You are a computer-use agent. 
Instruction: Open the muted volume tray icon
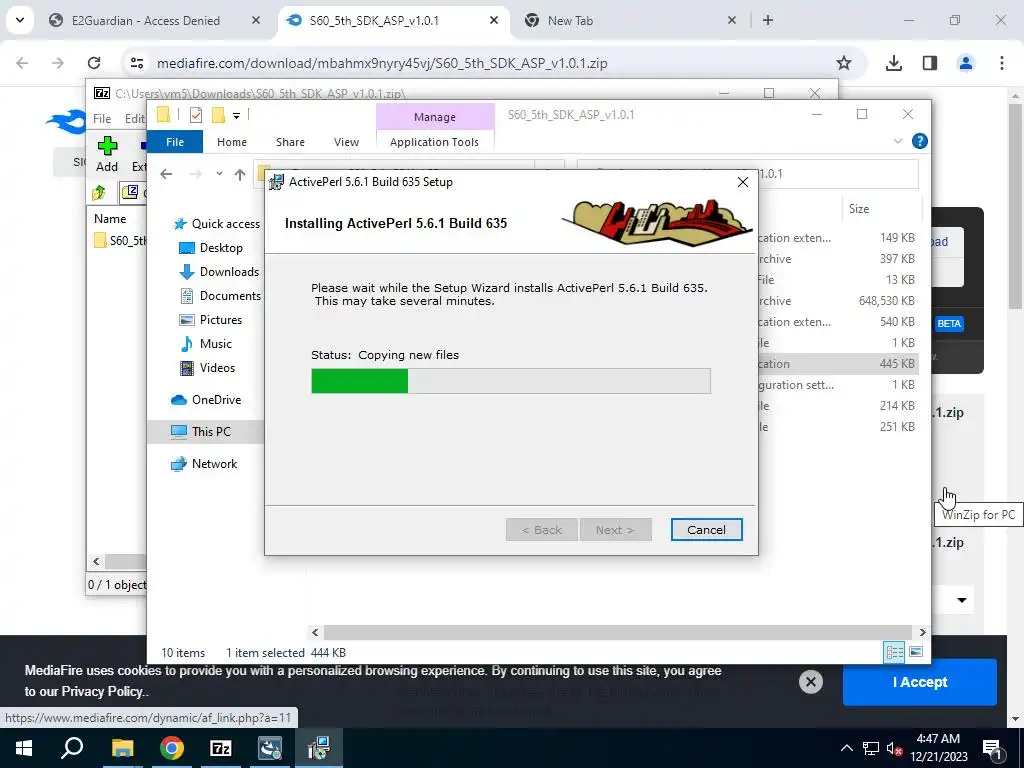[x=894, y=748]
